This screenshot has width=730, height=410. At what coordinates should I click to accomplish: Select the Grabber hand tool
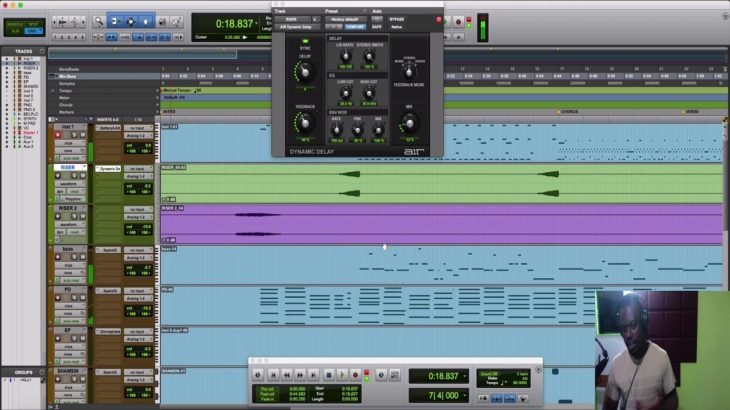tap(146, 21)
